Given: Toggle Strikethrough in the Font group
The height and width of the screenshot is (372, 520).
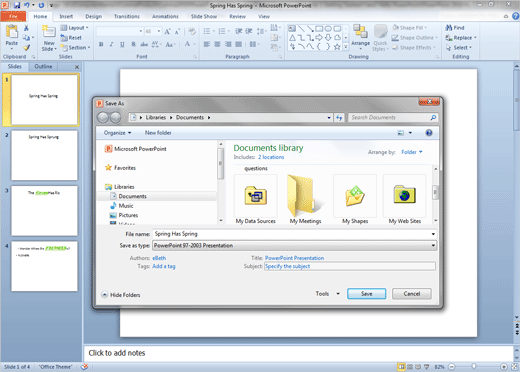Looking at the screenshot, I should tap(144, 44).
